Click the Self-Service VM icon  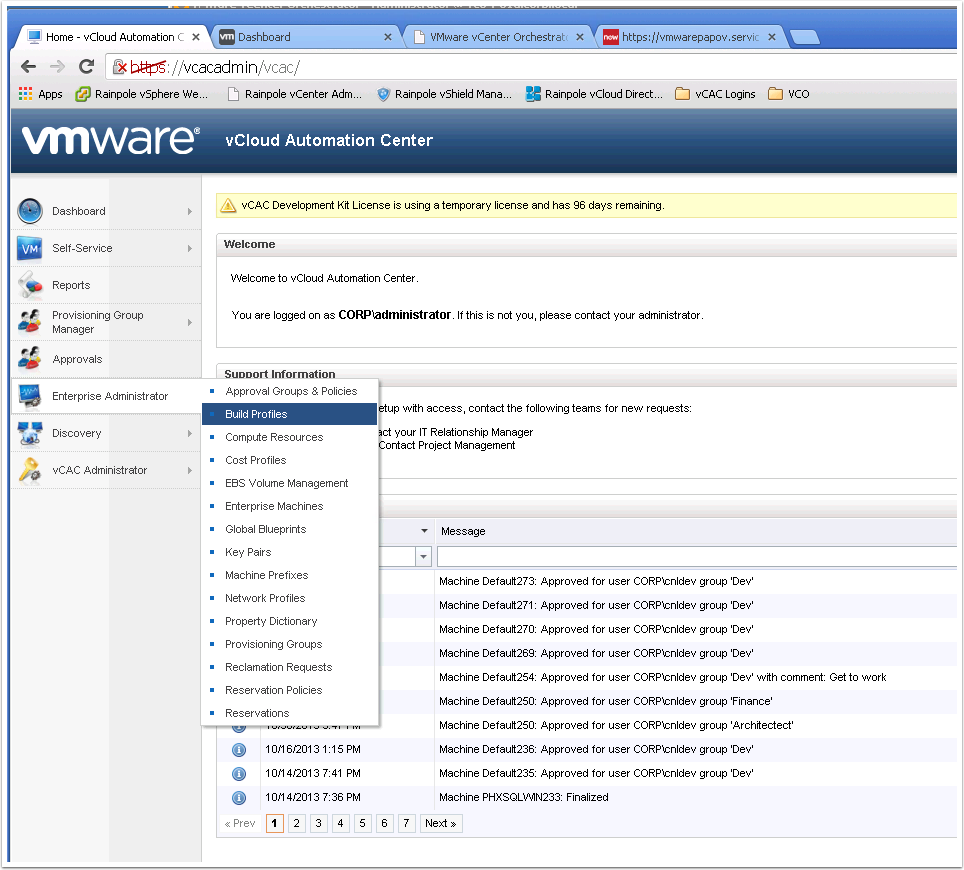30,248
